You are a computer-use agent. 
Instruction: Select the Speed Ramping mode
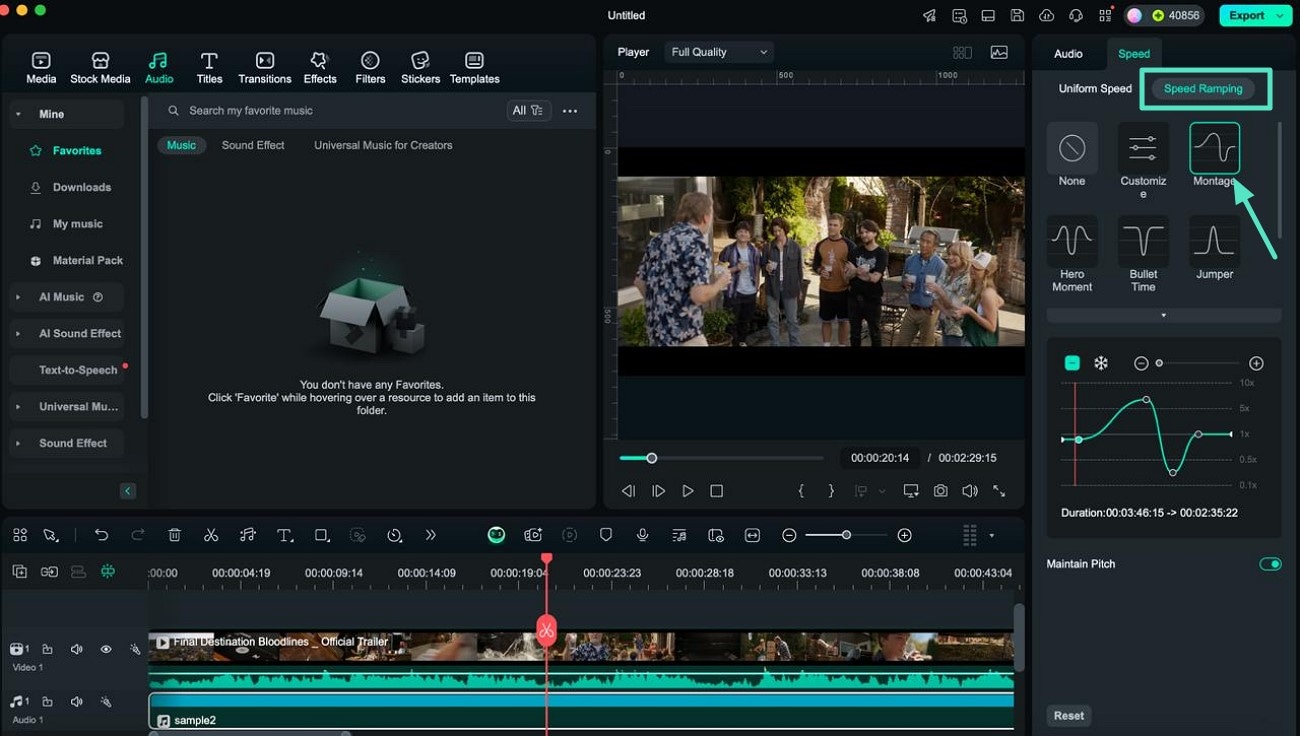click(1203, 88)
